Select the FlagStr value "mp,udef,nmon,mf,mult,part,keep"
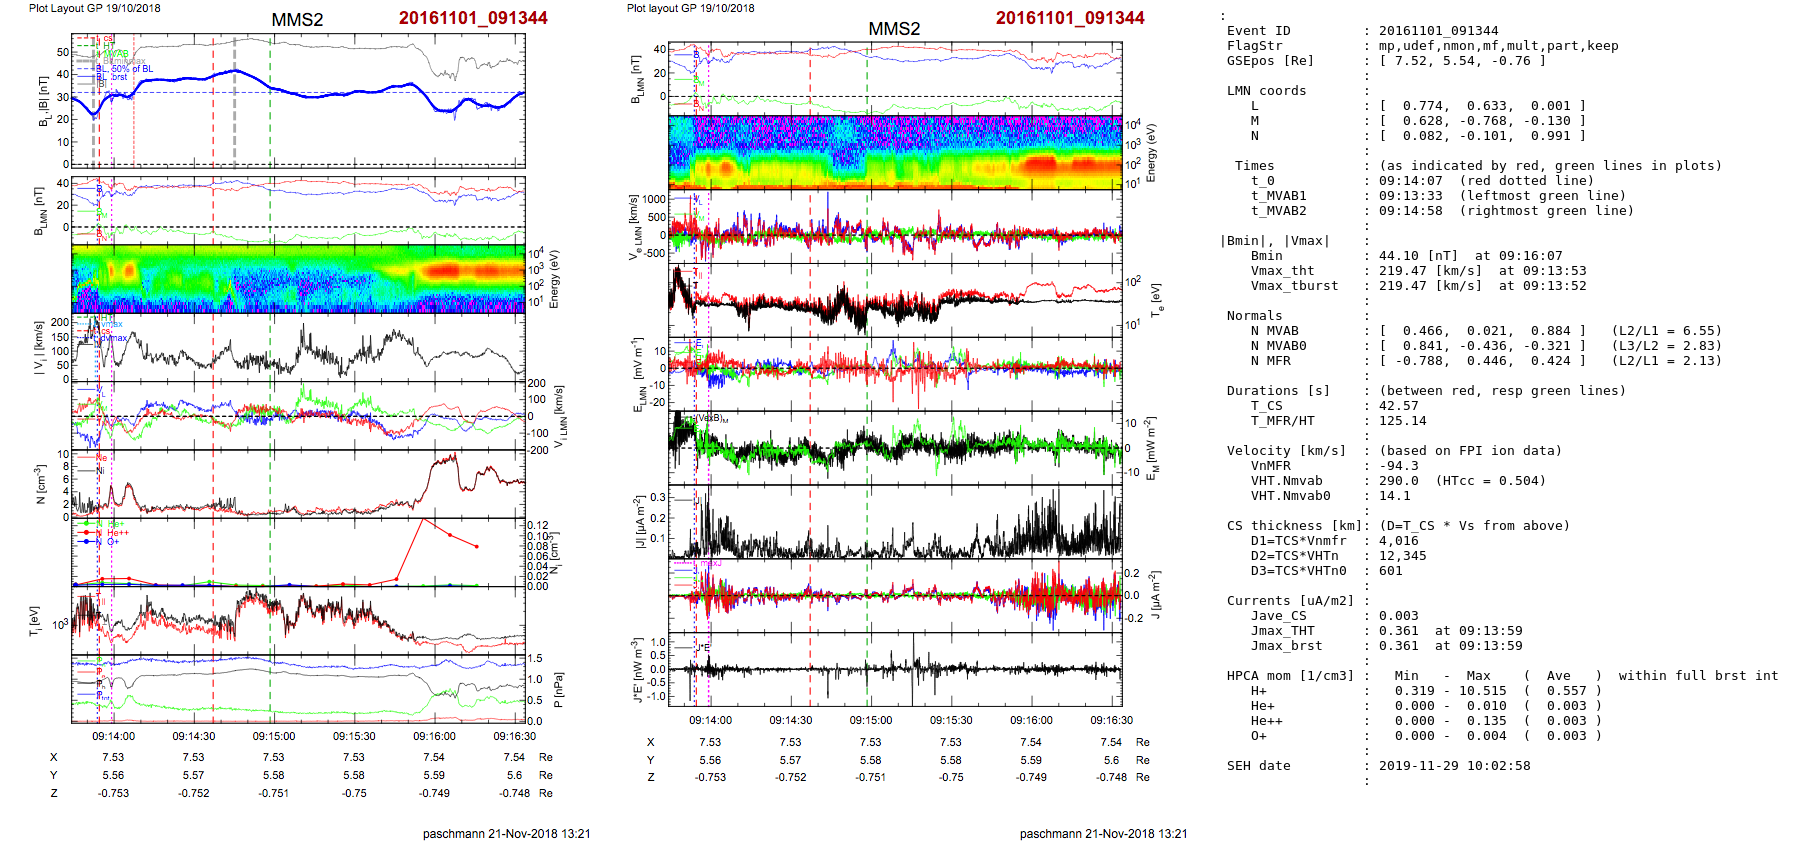The image size is (1804, 841). [1499, 46]
